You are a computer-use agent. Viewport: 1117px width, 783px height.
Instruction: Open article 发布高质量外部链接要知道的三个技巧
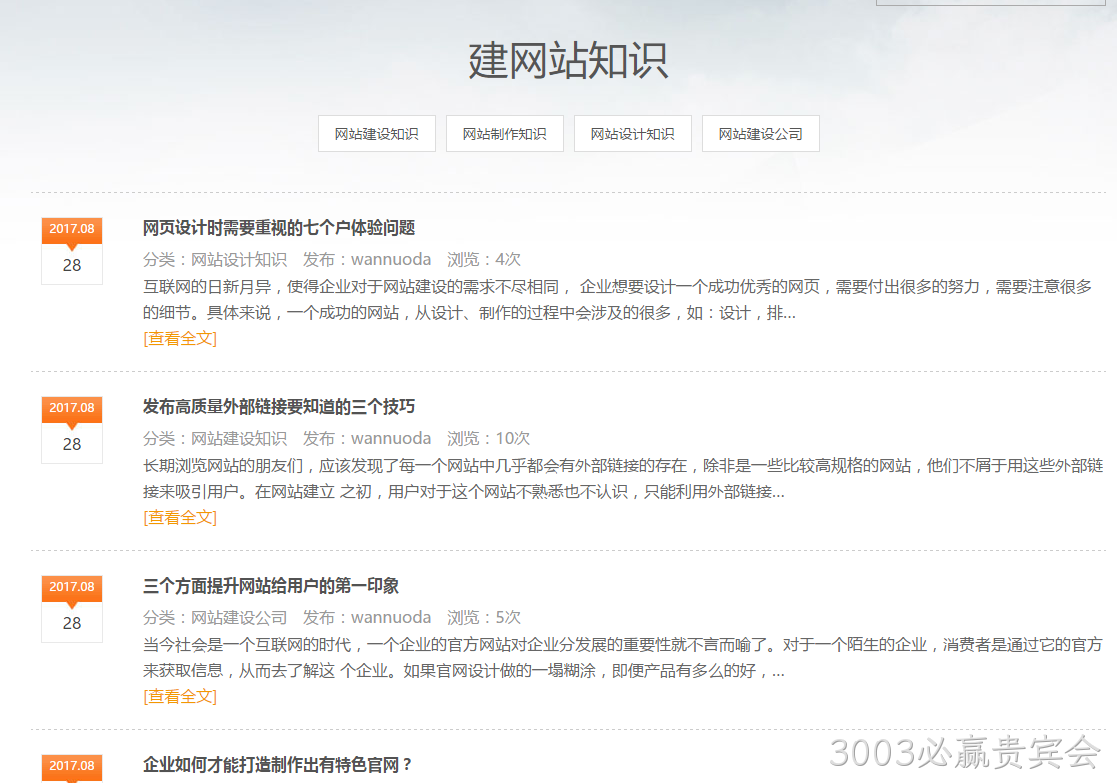(x=279, y=407)
